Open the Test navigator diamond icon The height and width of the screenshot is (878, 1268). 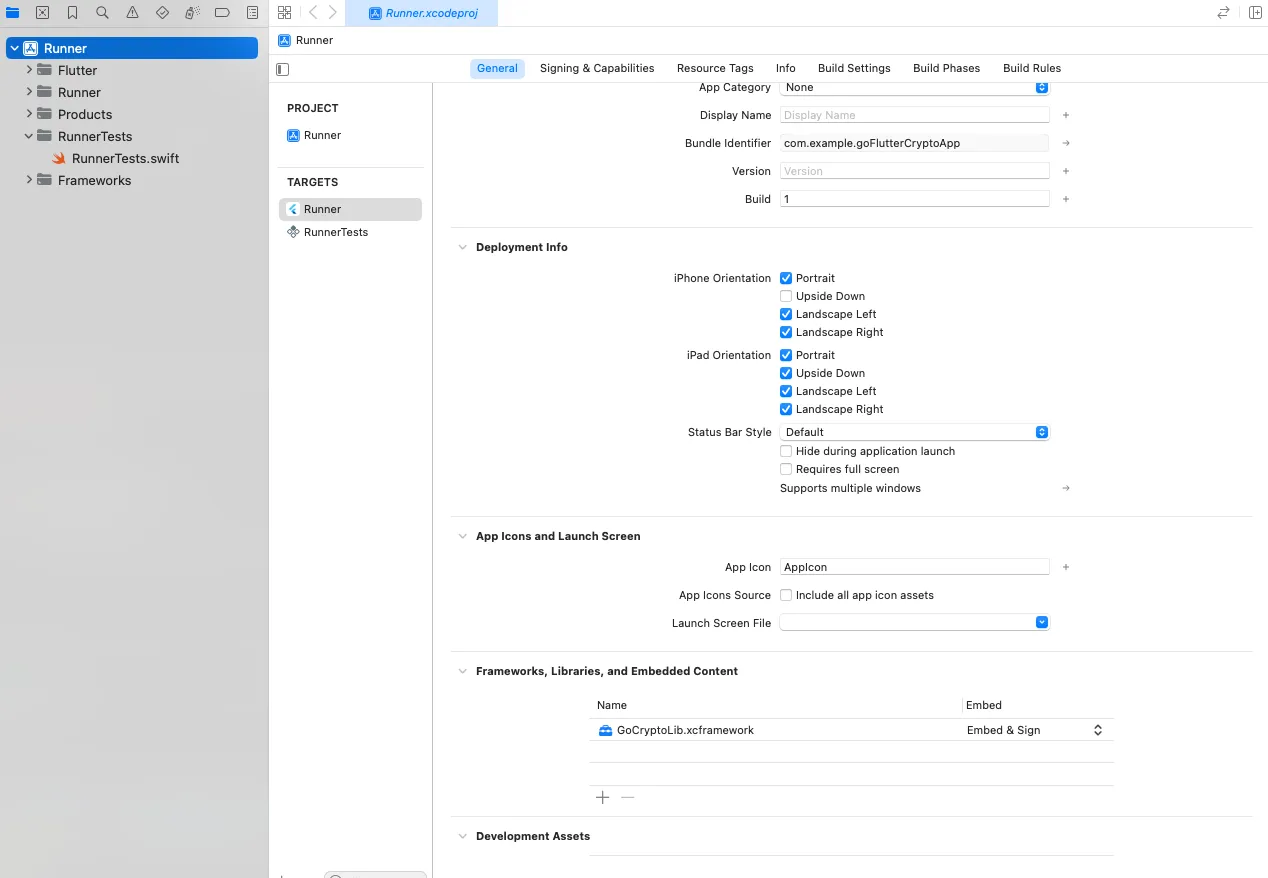[163, 13]
